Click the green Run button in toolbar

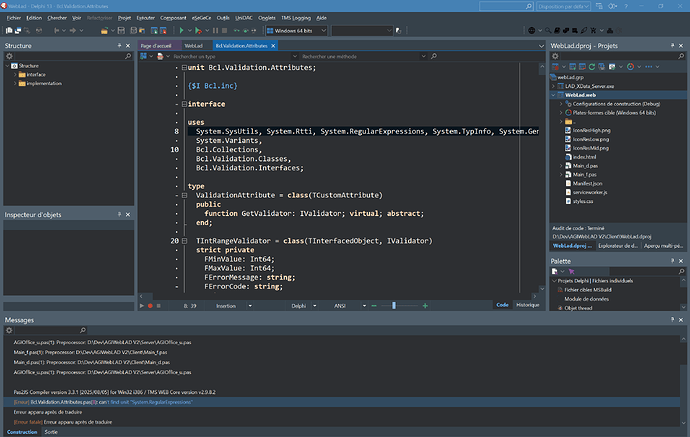click(x=181, y=30)
